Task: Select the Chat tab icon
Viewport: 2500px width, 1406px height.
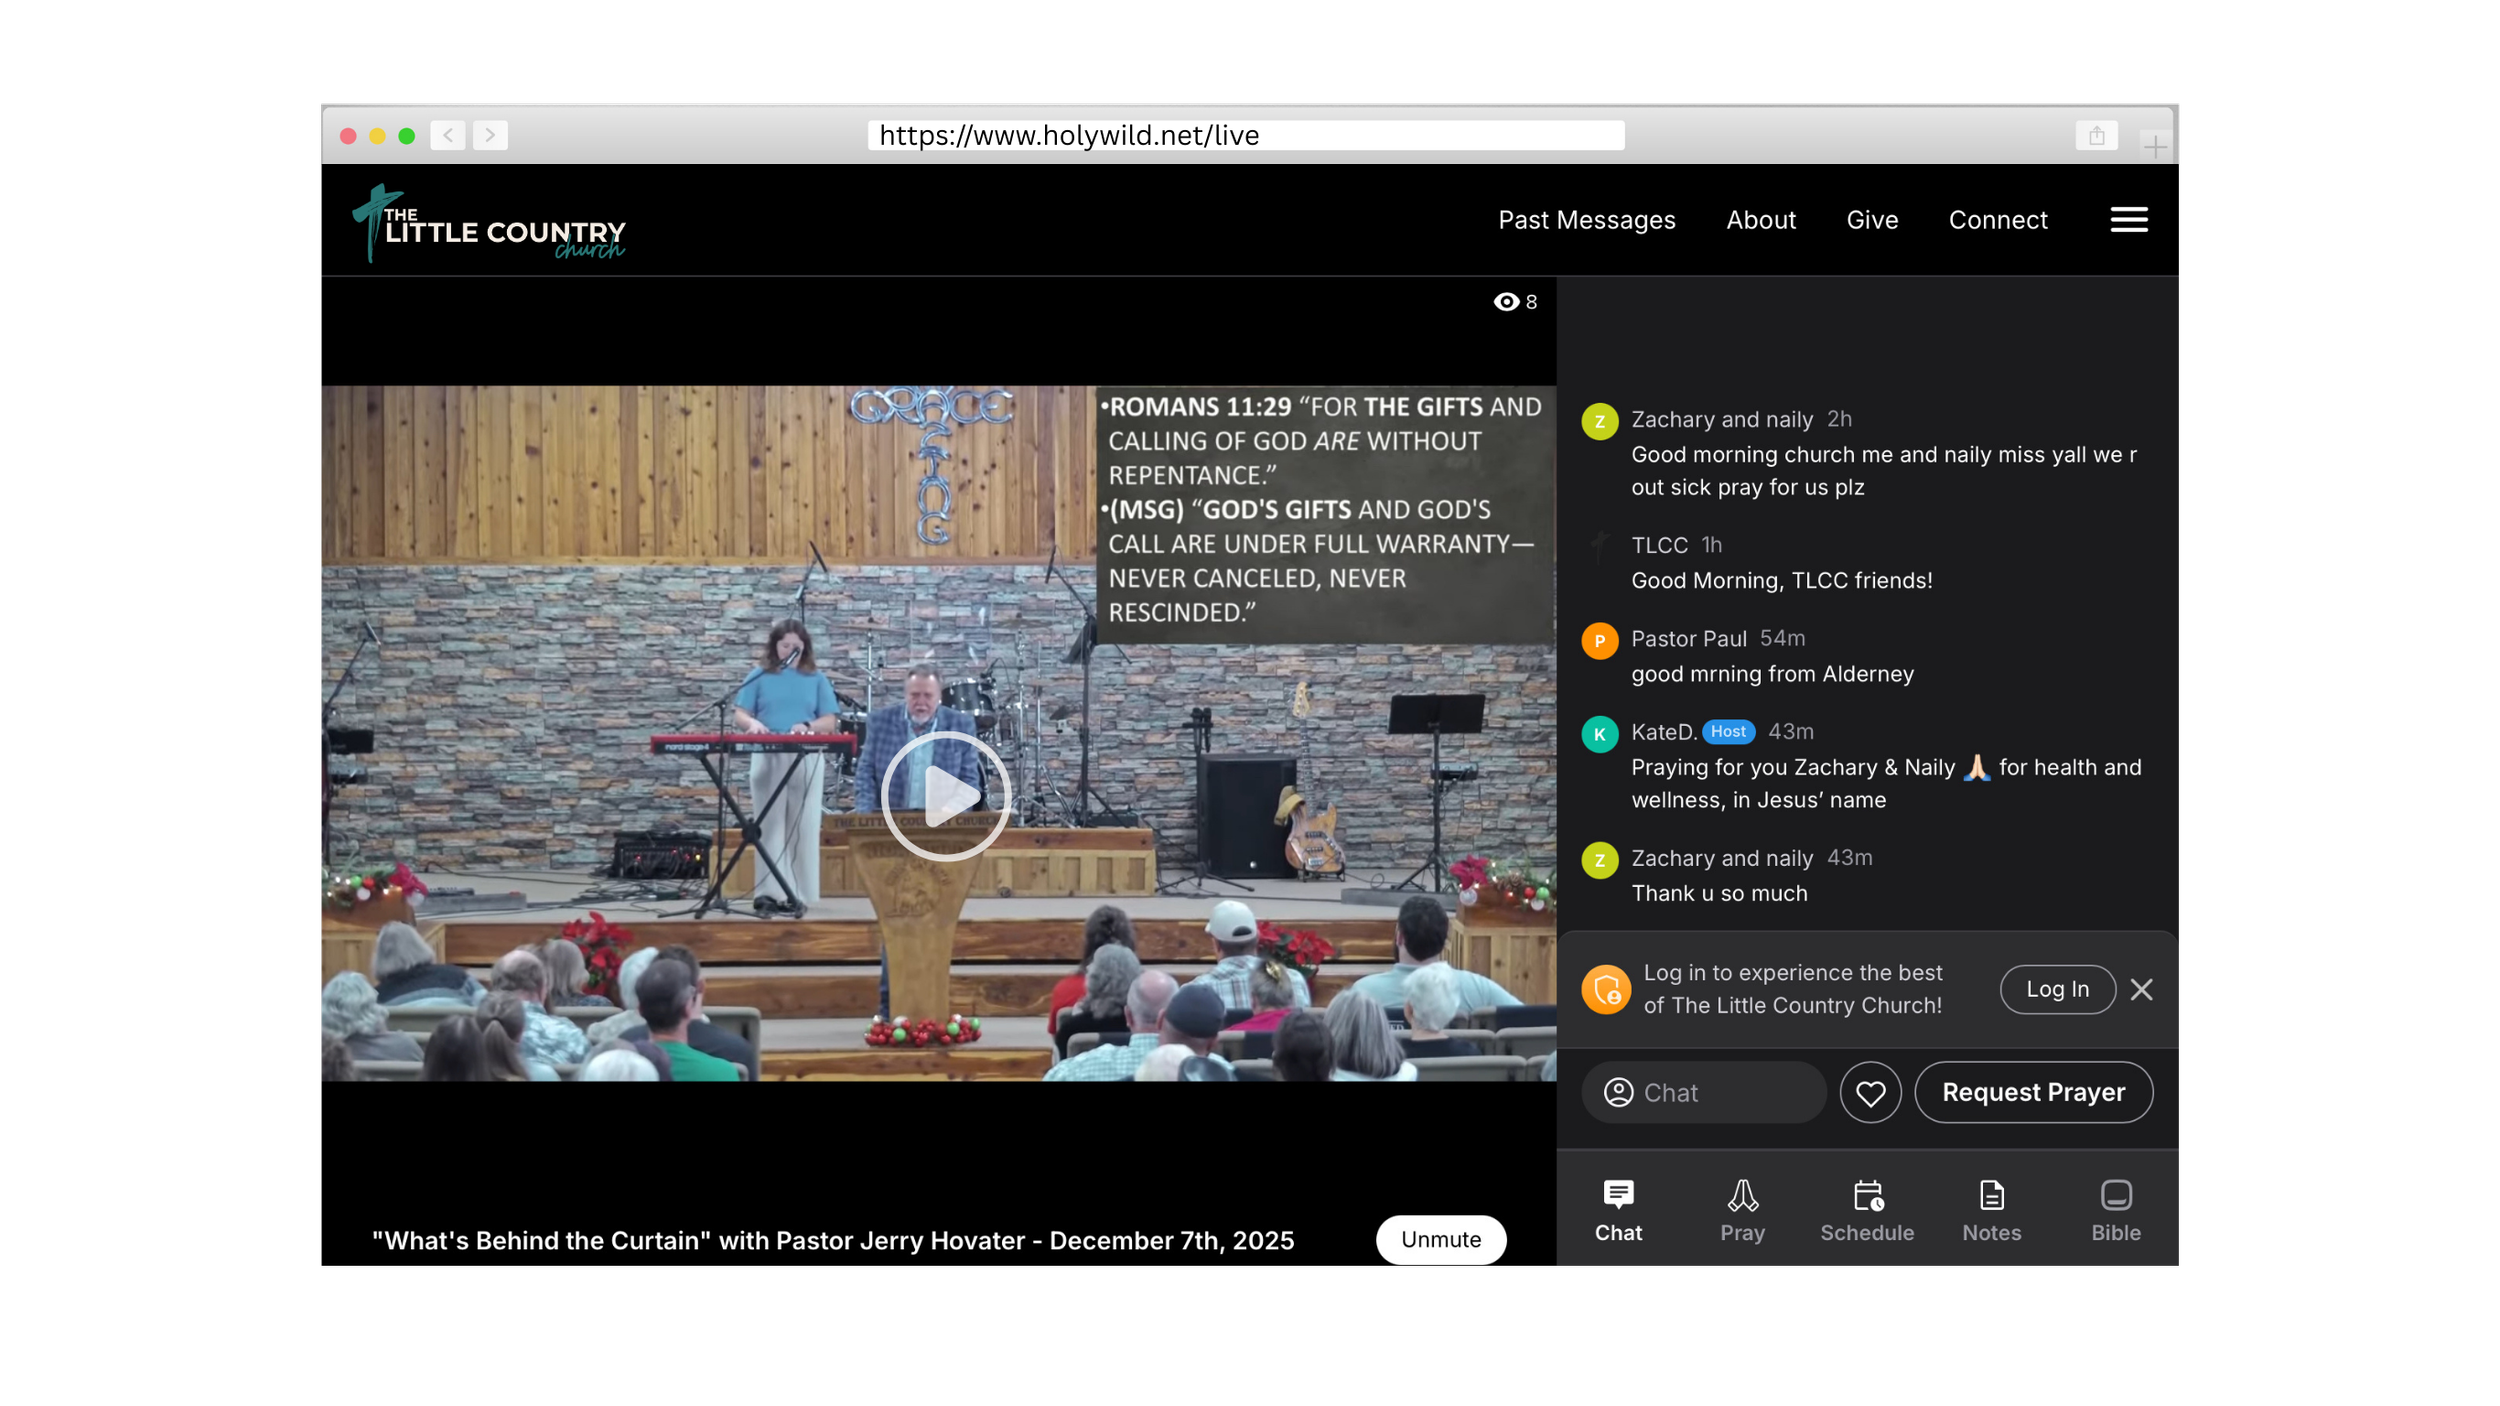Action: 1618,1196
